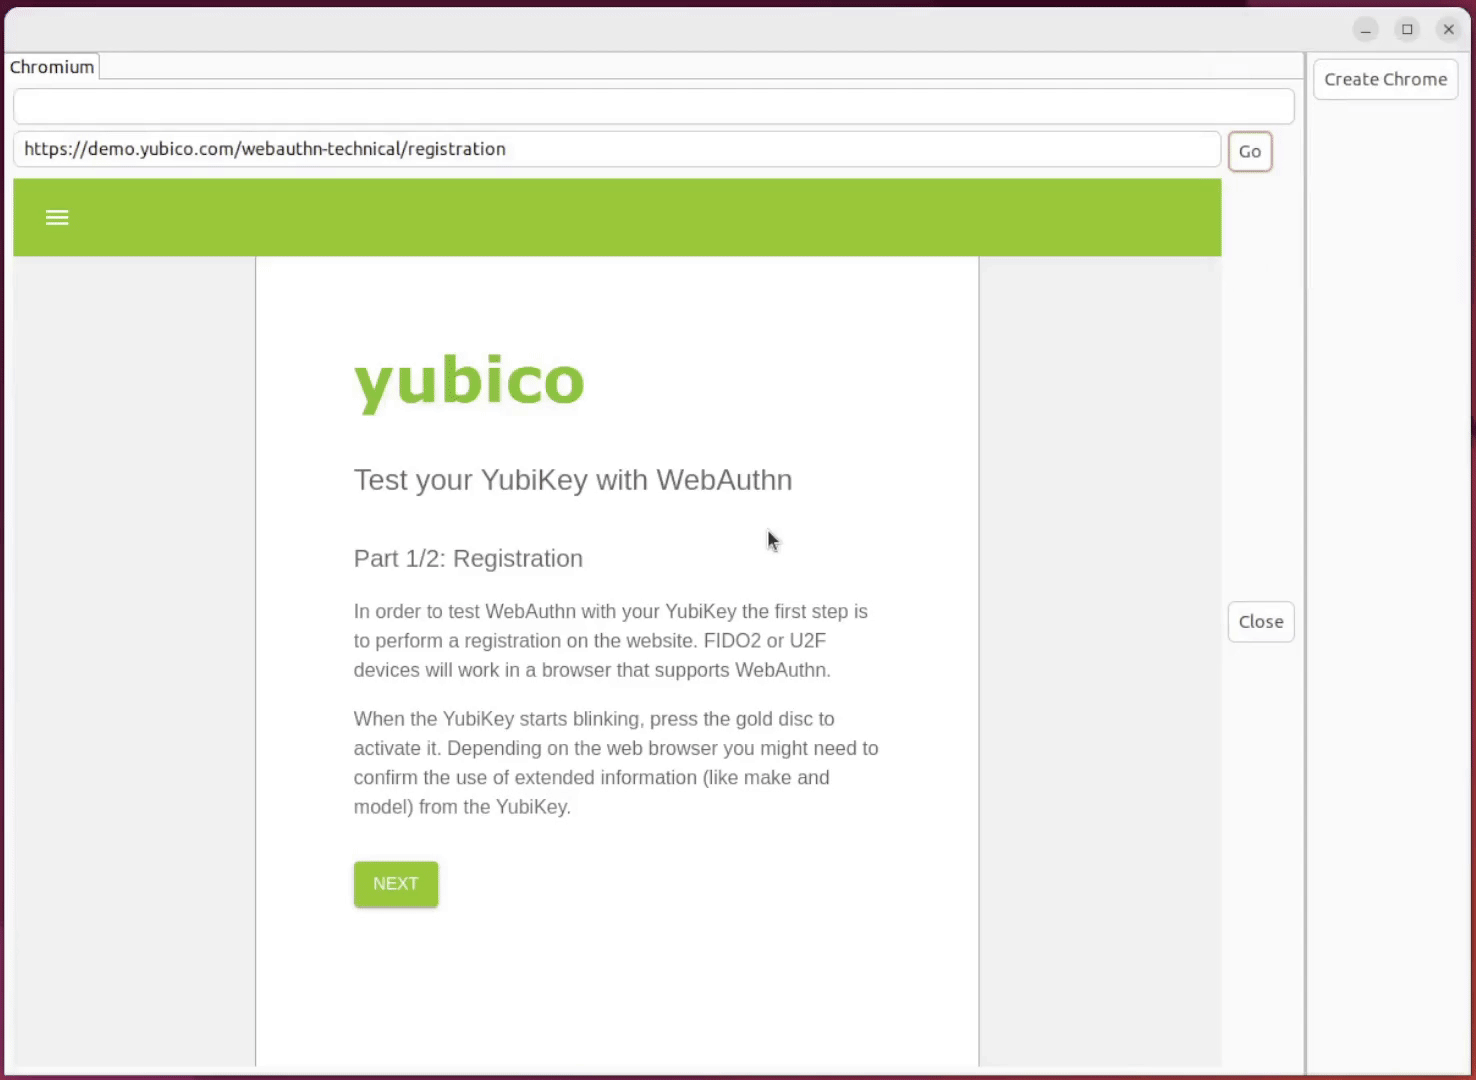Viewport: 1476px width, 1080px height.
Task: Open the hamburger navigation menu
Action: (x=56, y=217)
